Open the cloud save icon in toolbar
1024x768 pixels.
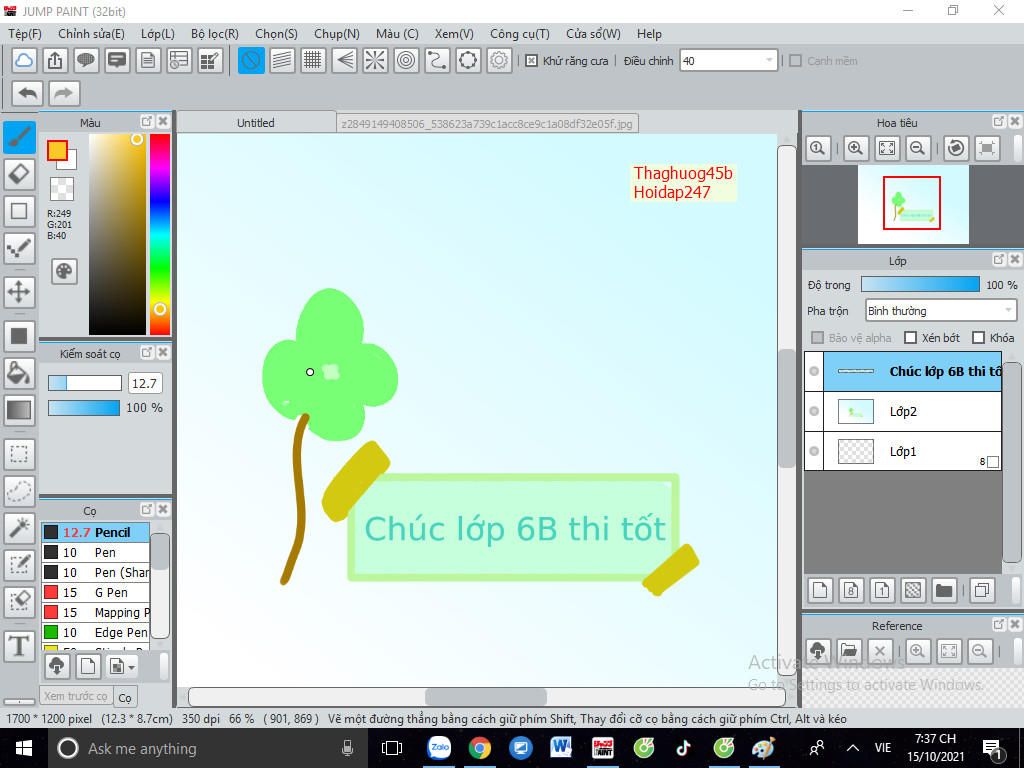tap(24, 61)
